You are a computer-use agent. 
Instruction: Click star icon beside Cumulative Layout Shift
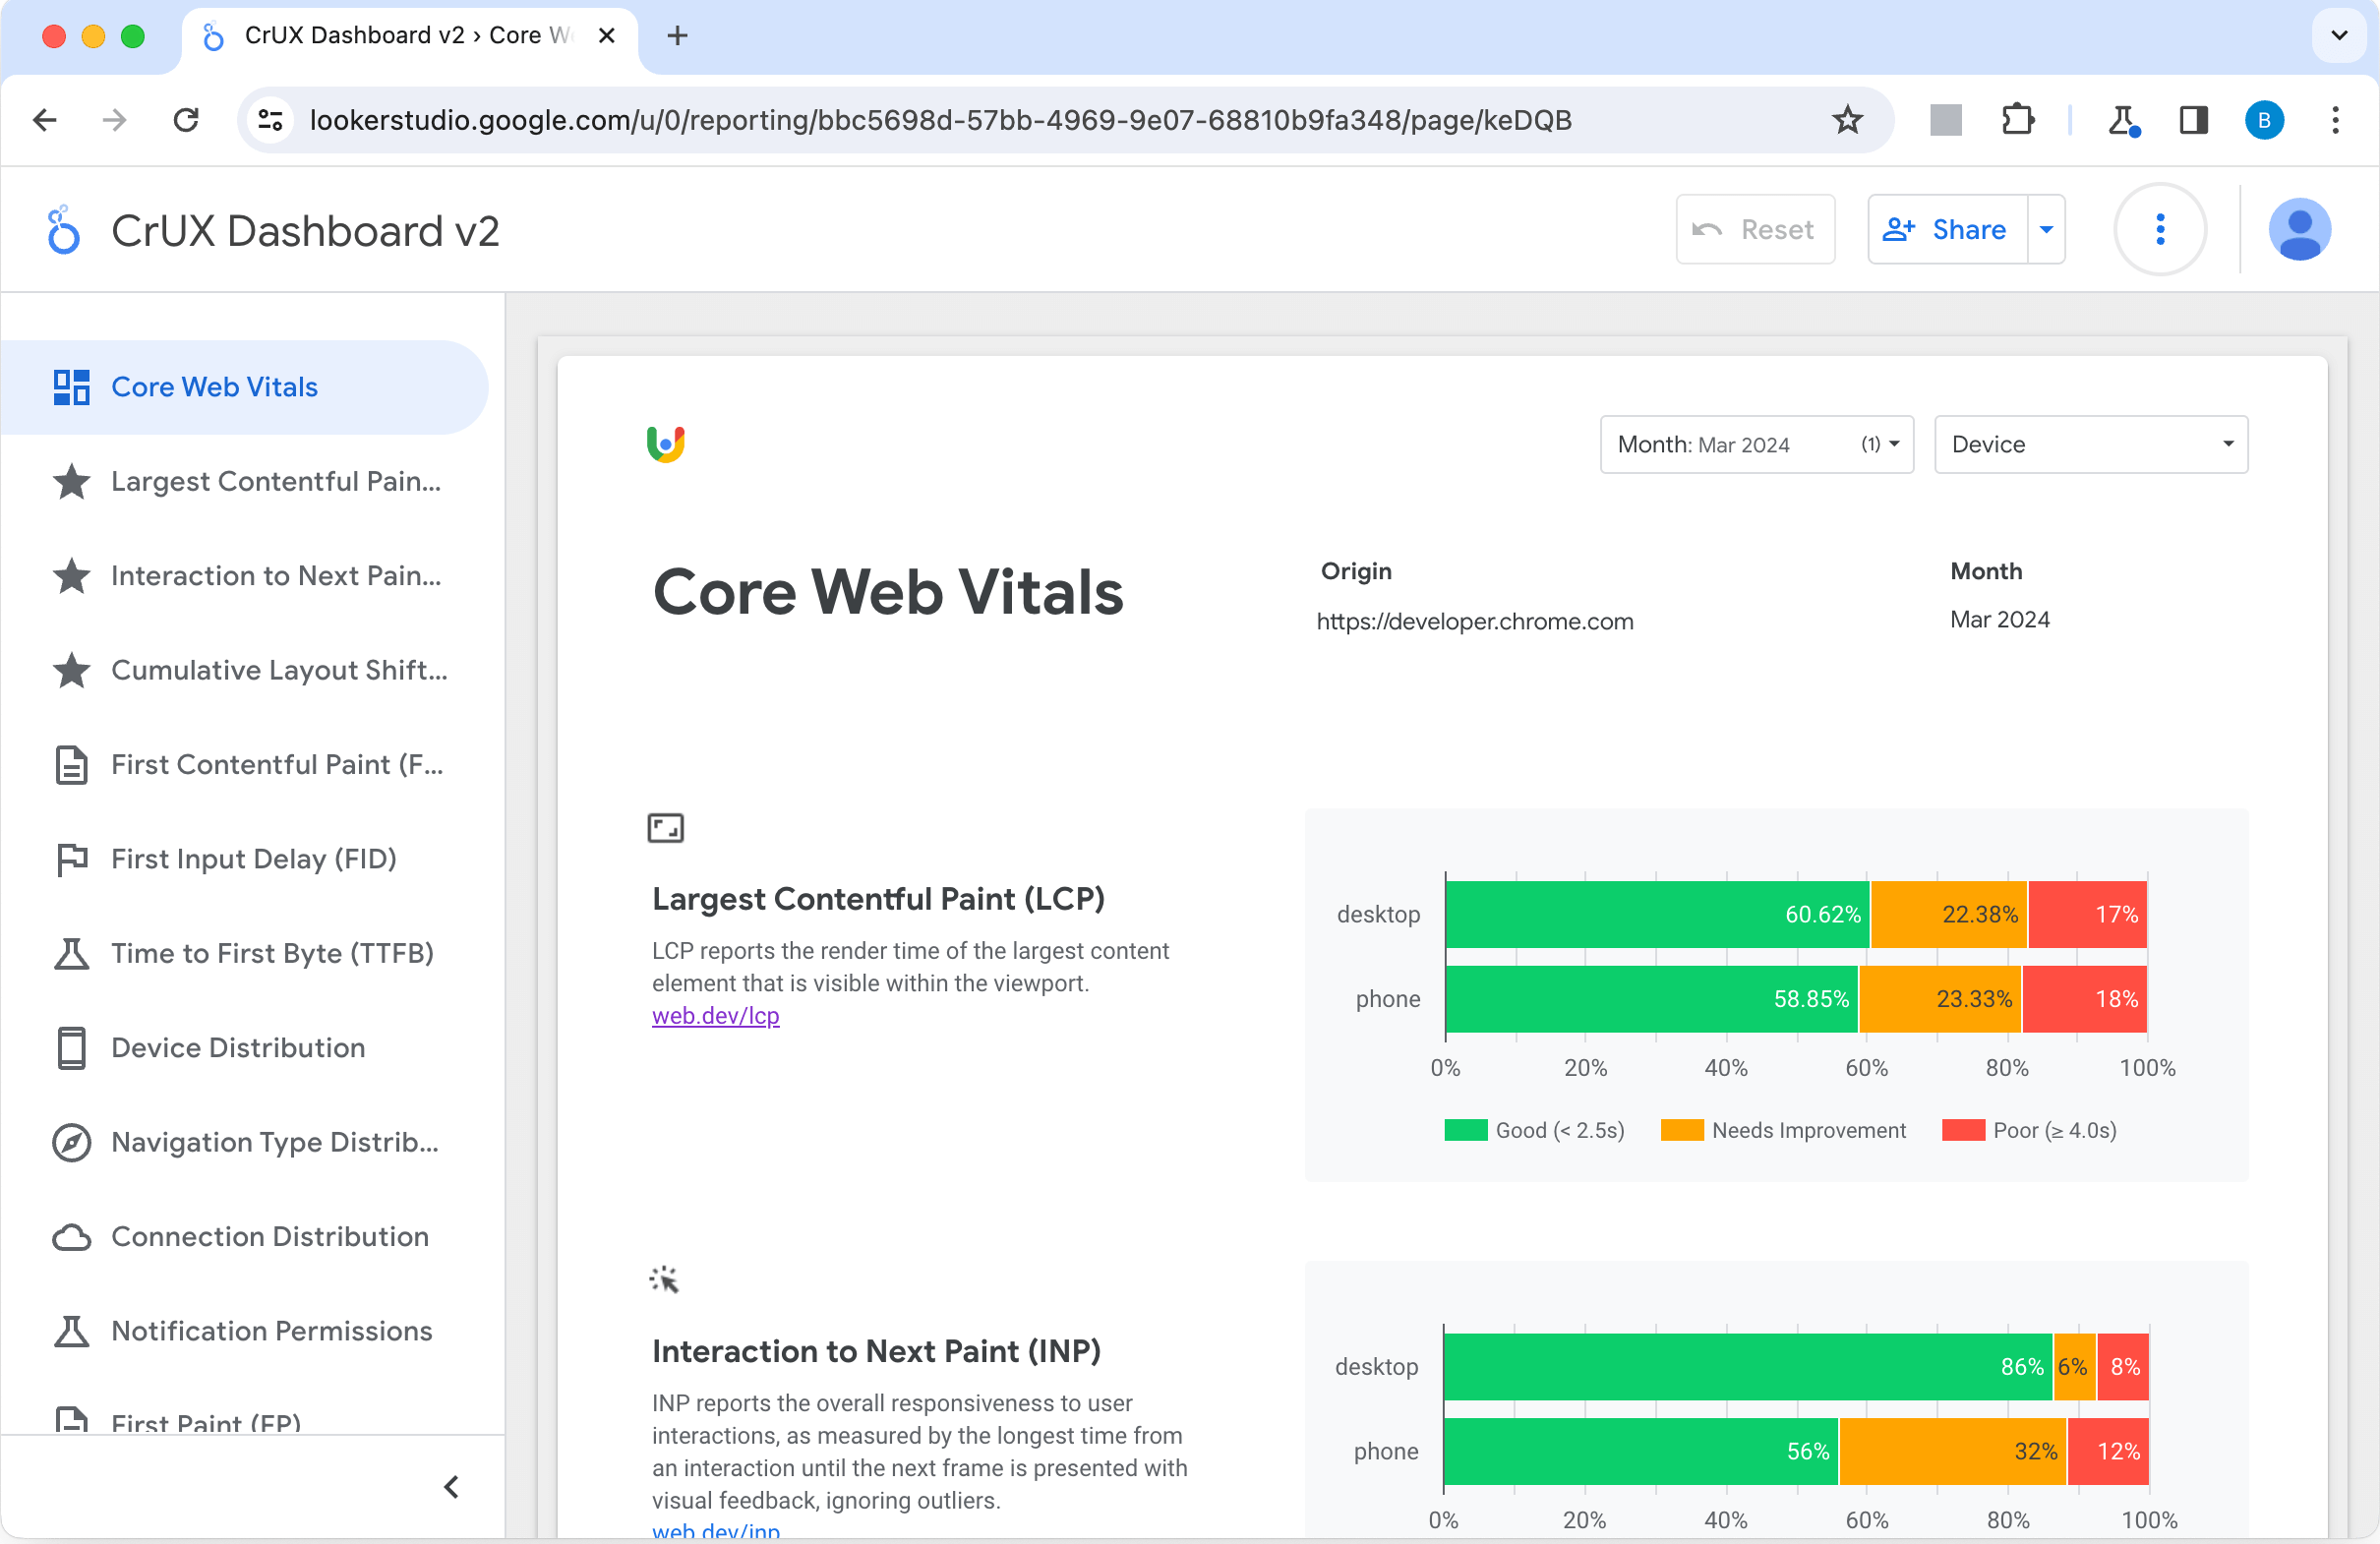[71, 670]
